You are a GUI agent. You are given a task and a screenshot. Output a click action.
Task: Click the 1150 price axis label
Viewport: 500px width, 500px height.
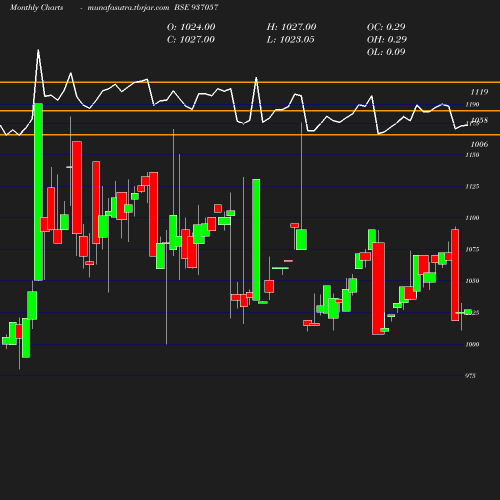click(x=472, y=155)
